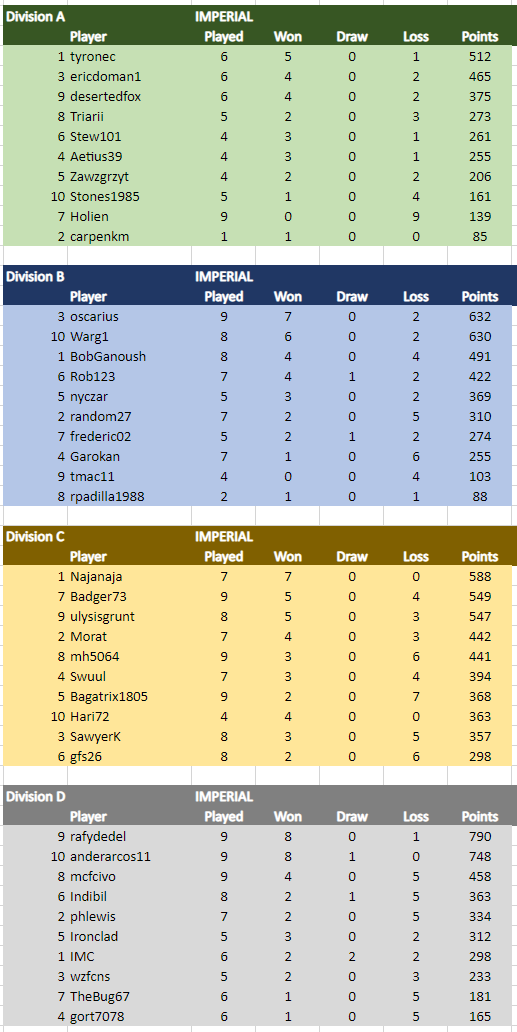The height and width of the screenshot is (1032, 517).
Task: Click the Played column header in Division D
Action: point(224,816)
